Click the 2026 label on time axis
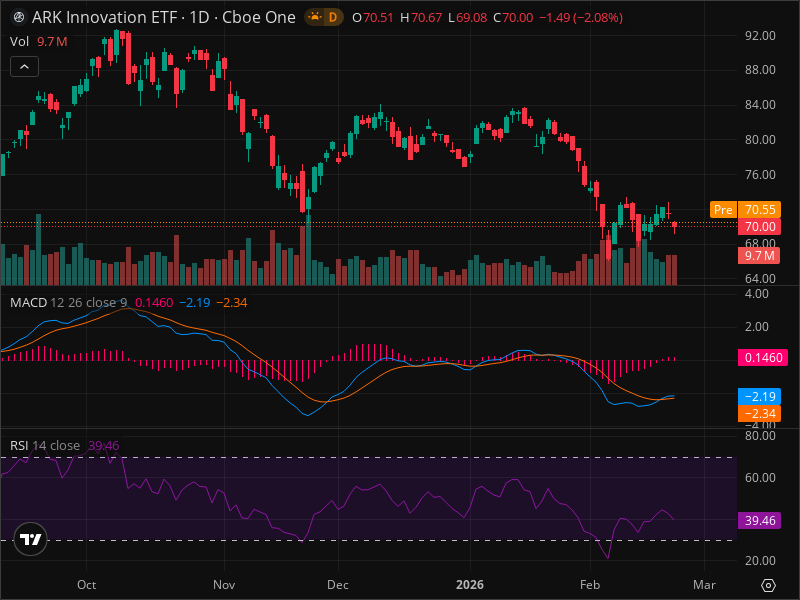 [470, 585]
